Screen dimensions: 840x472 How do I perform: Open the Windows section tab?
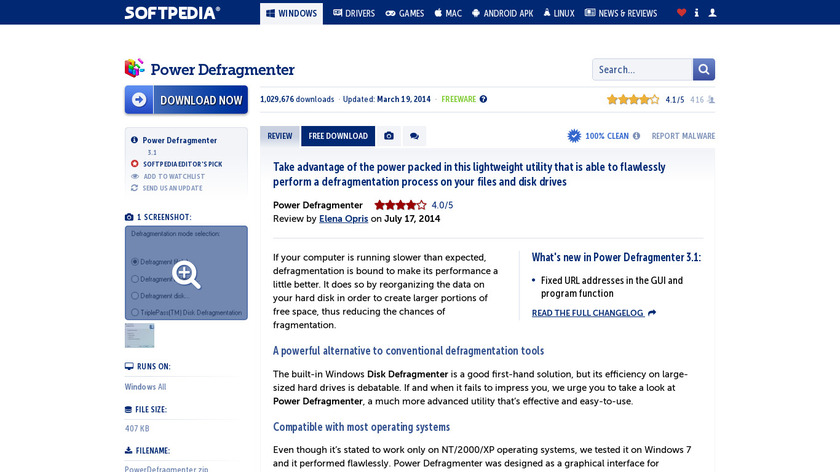click(291, 13)
